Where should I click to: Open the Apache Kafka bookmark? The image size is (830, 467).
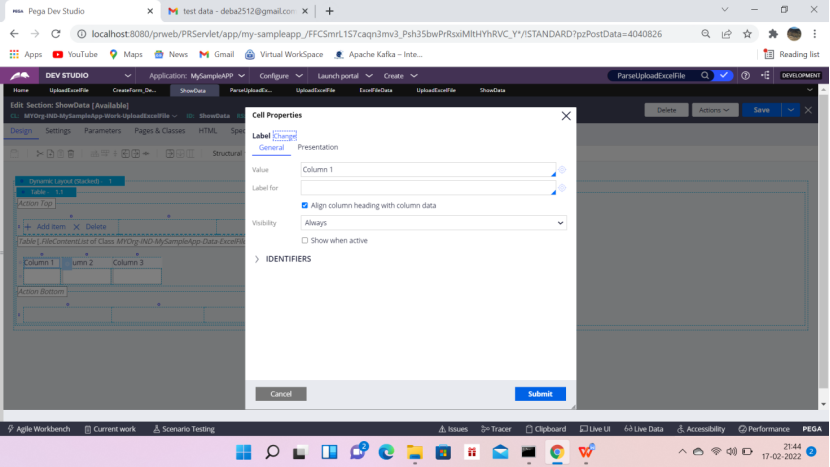point(378,55)
